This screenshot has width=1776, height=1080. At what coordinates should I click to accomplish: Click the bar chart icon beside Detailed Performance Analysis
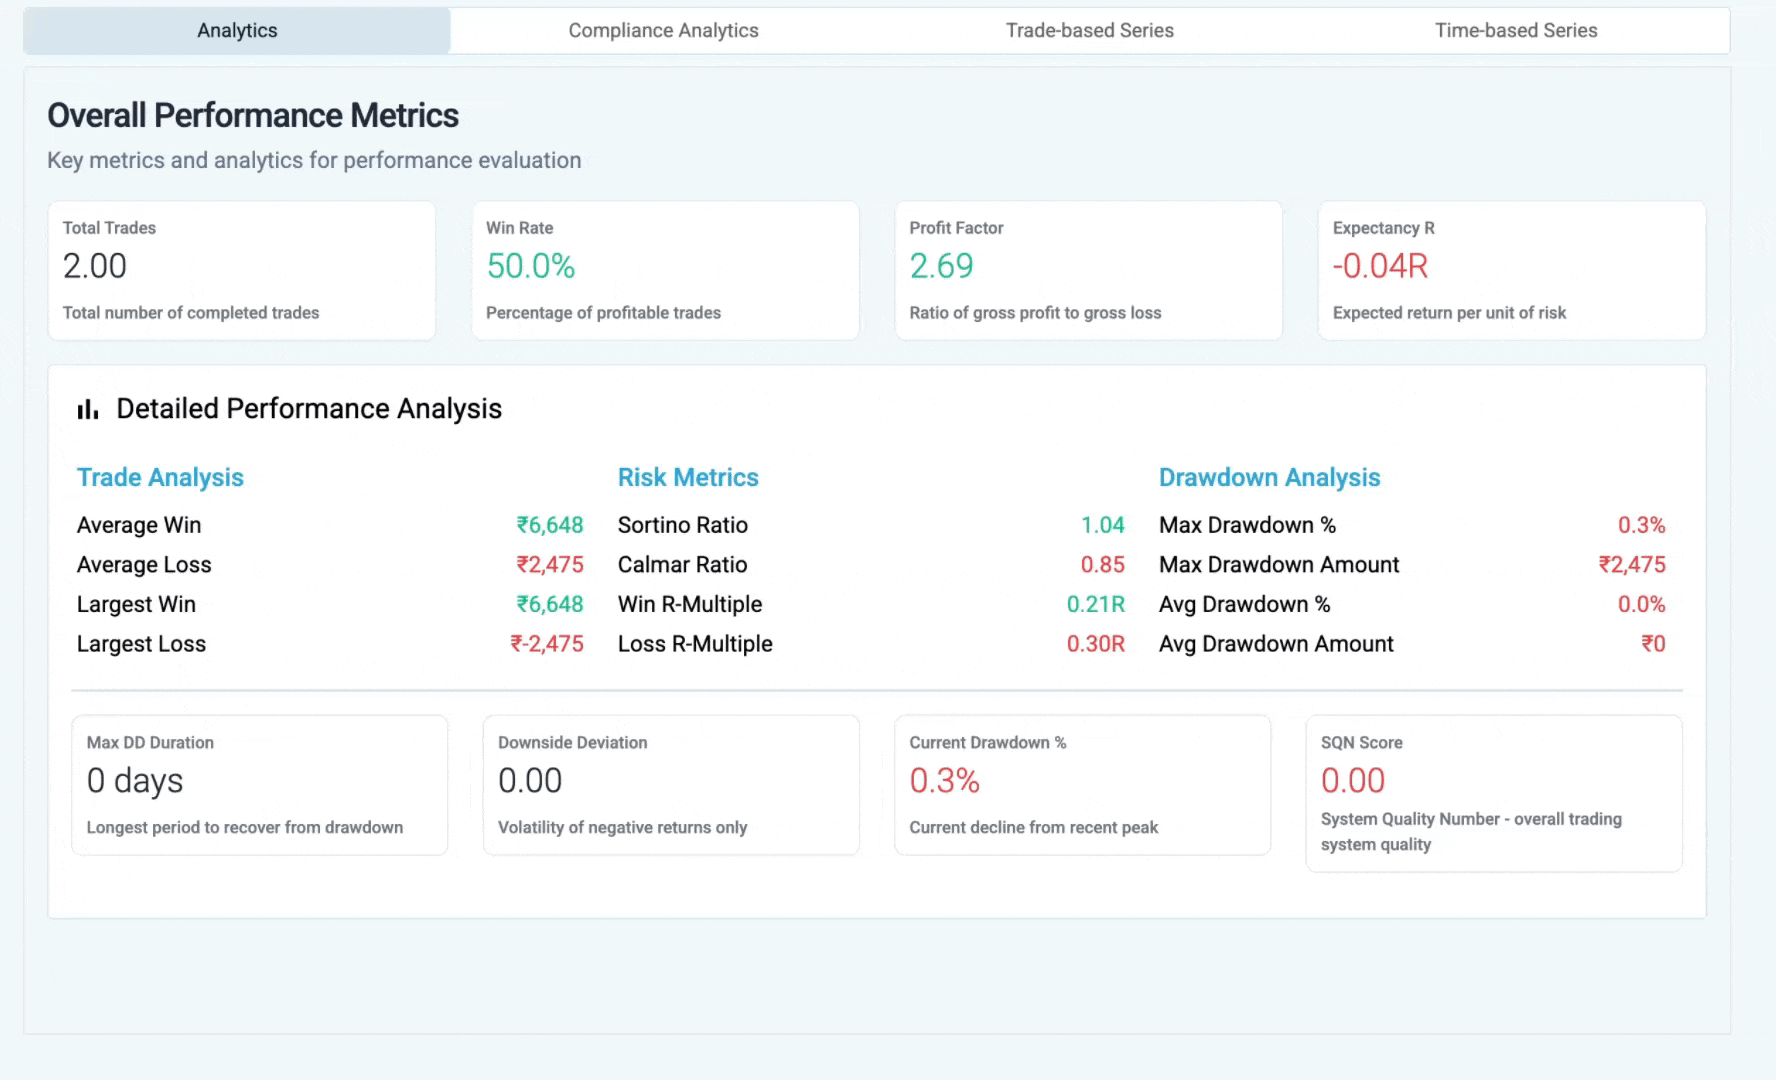point(87,408)
